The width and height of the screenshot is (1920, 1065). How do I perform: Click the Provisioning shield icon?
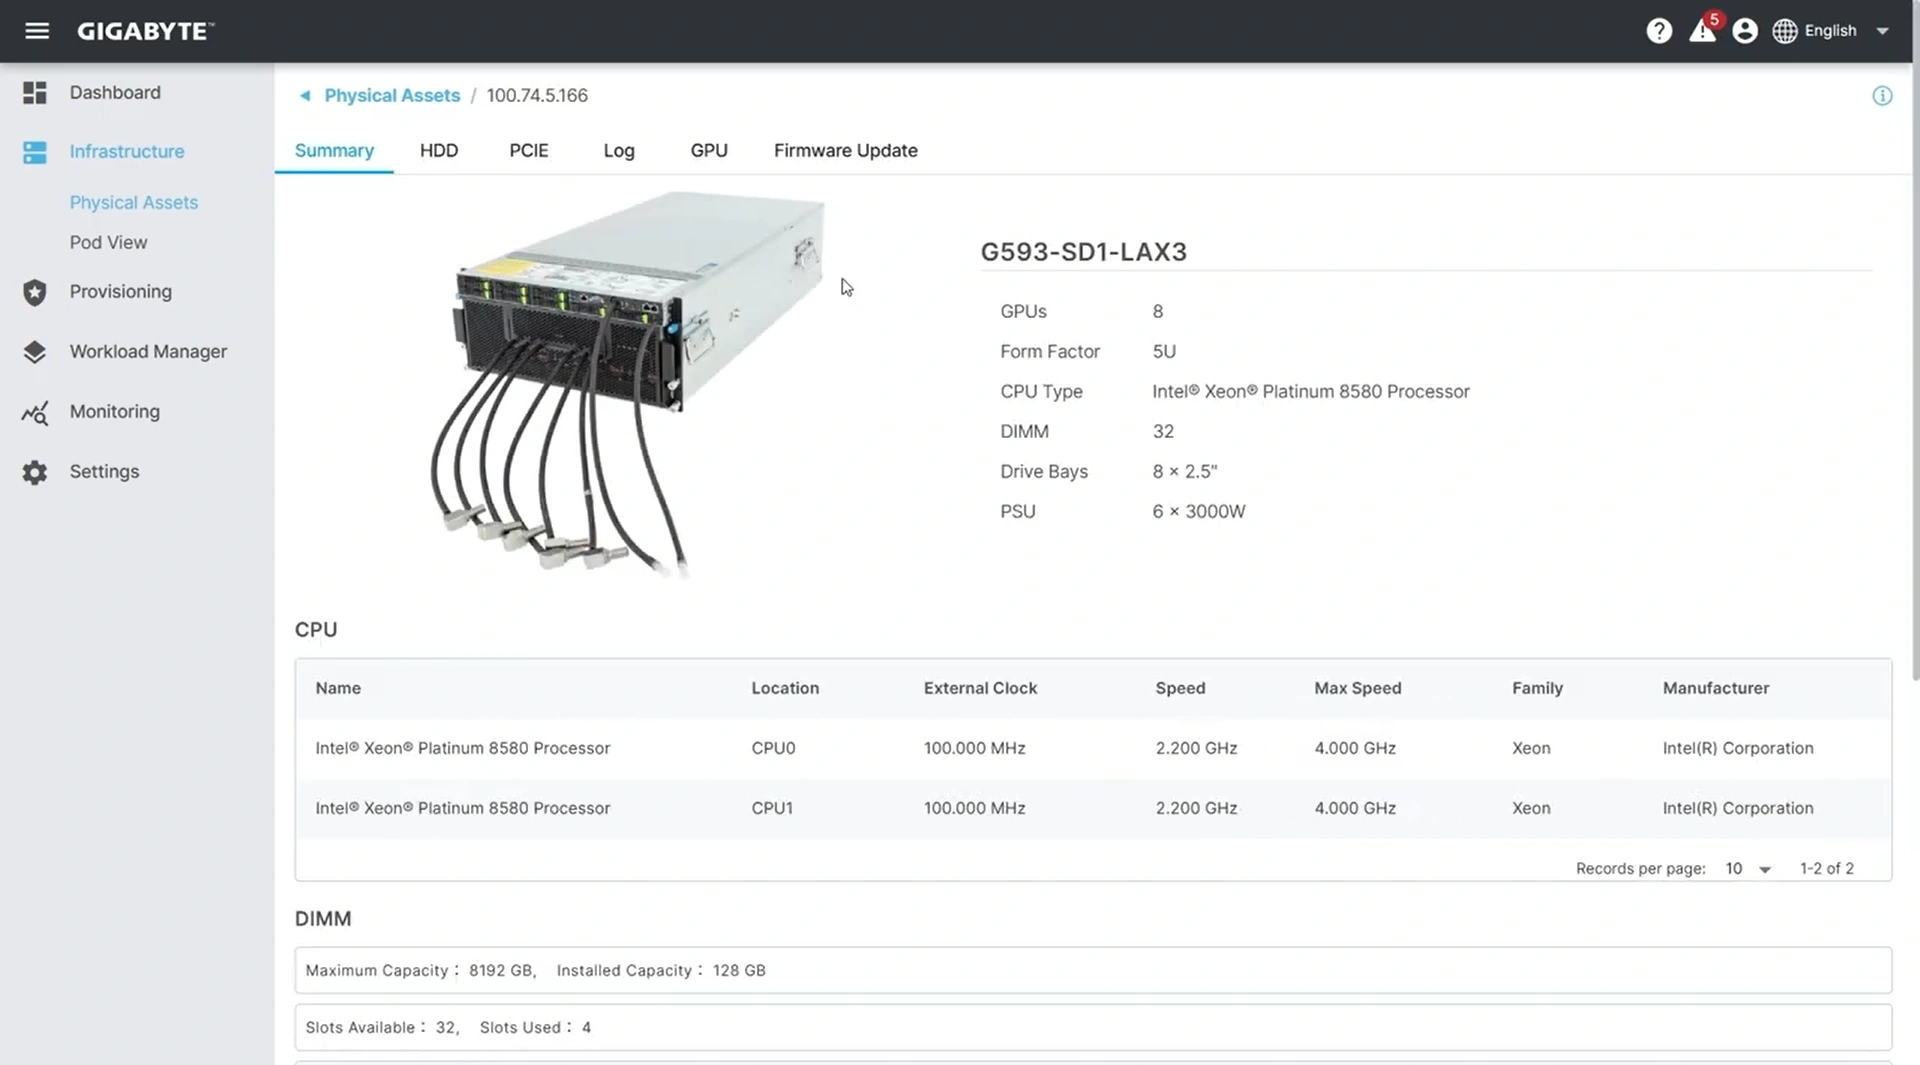point(35,292)
